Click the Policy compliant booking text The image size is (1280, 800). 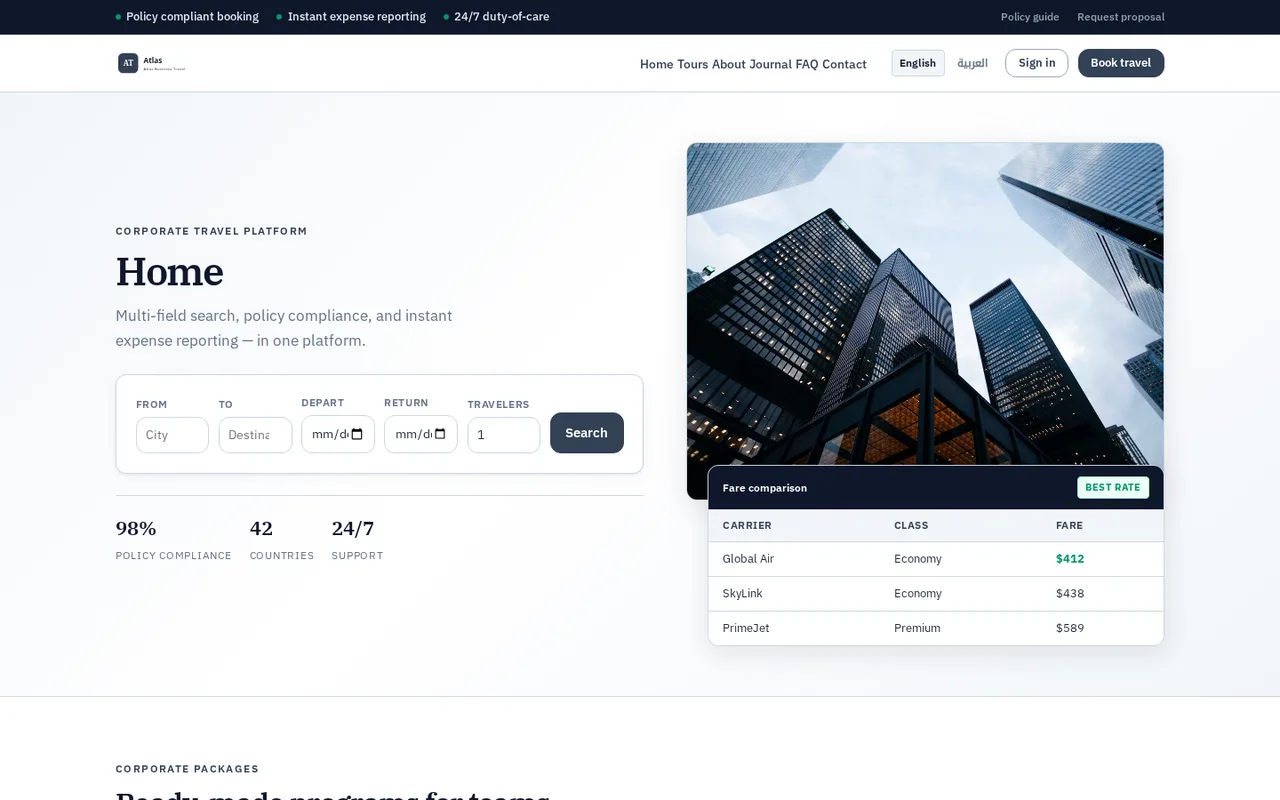192,17
